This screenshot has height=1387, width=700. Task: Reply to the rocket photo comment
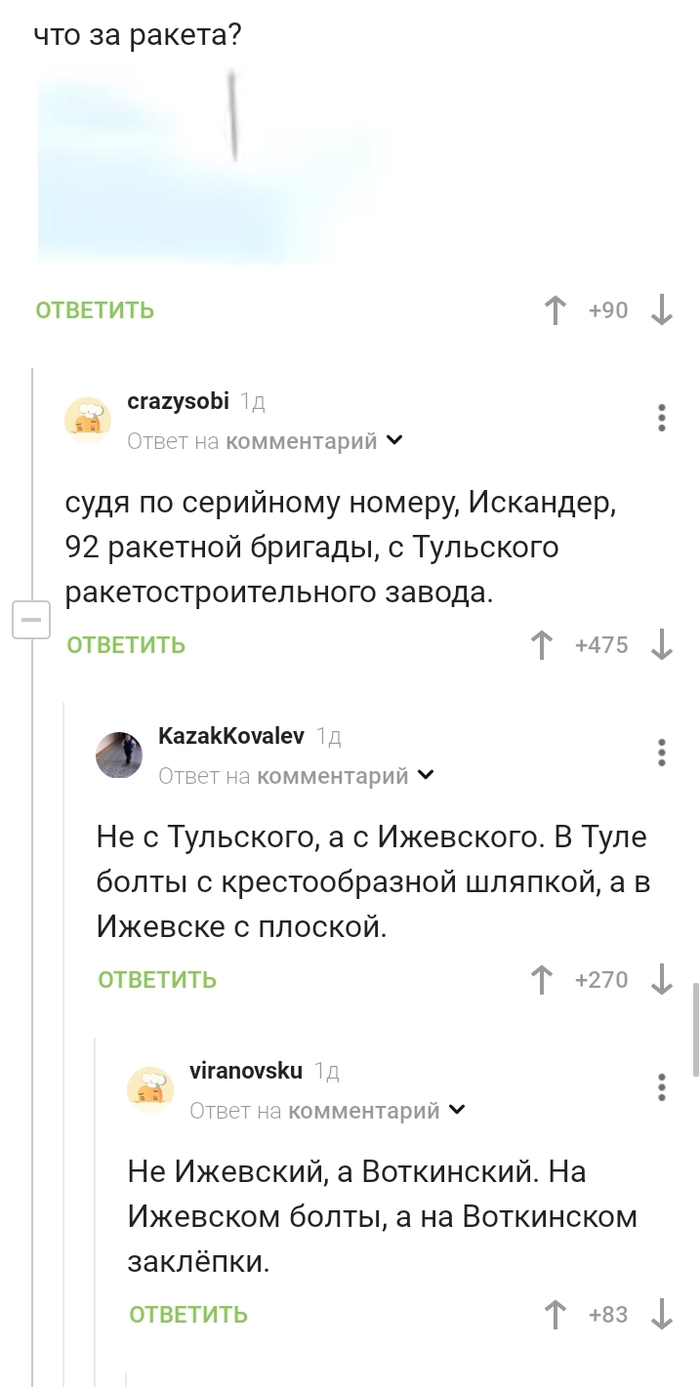(93, 310)
